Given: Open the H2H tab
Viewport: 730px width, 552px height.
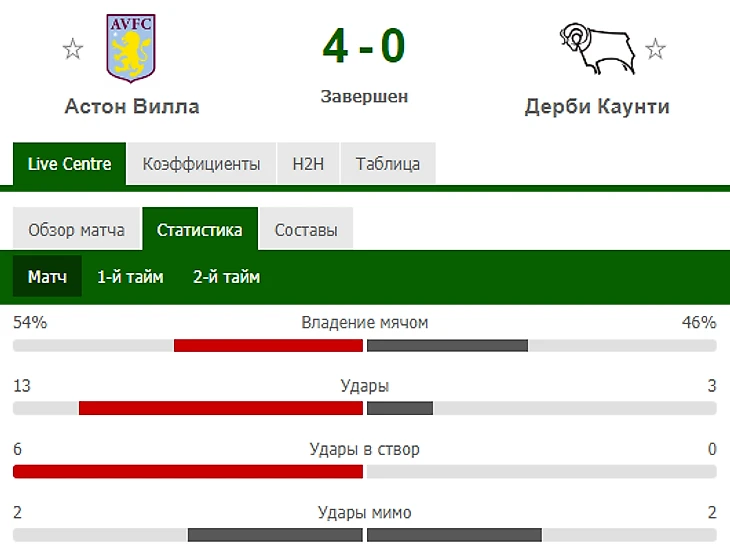Looking at the screenshot, I should click(x=308, y=164).
